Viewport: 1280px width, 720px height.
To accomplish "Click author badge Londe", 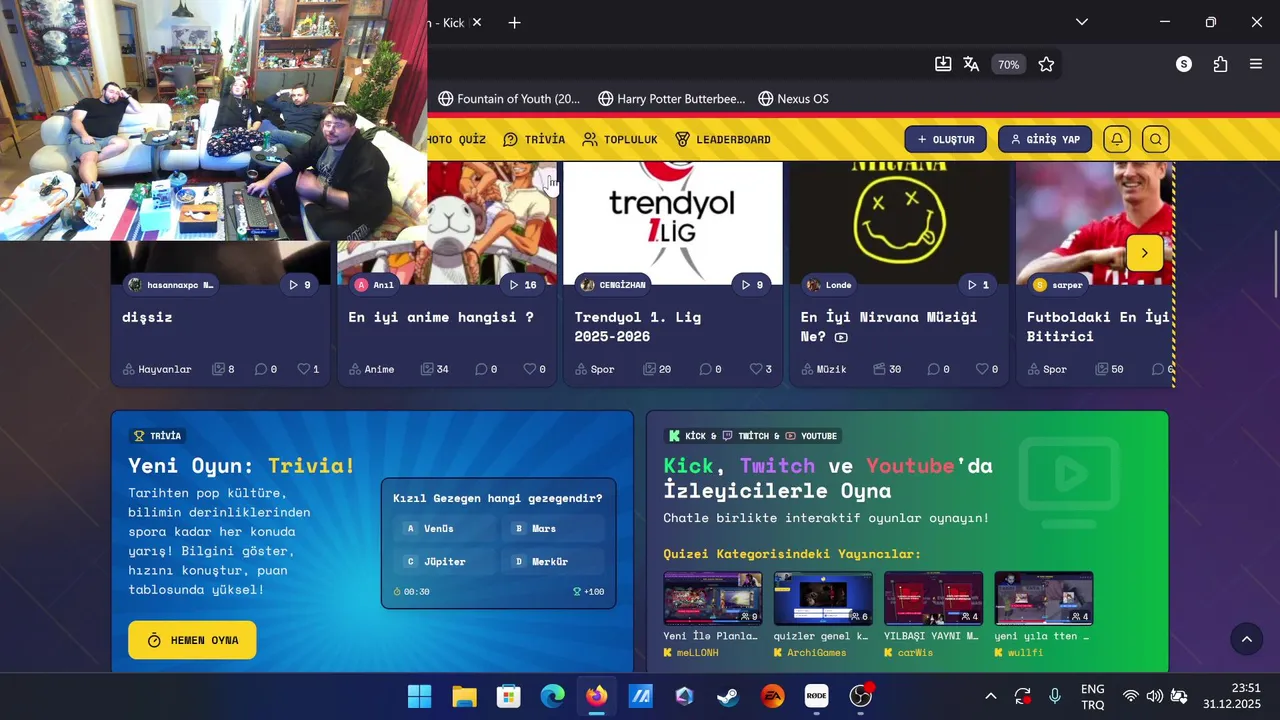I will point(829,285).
